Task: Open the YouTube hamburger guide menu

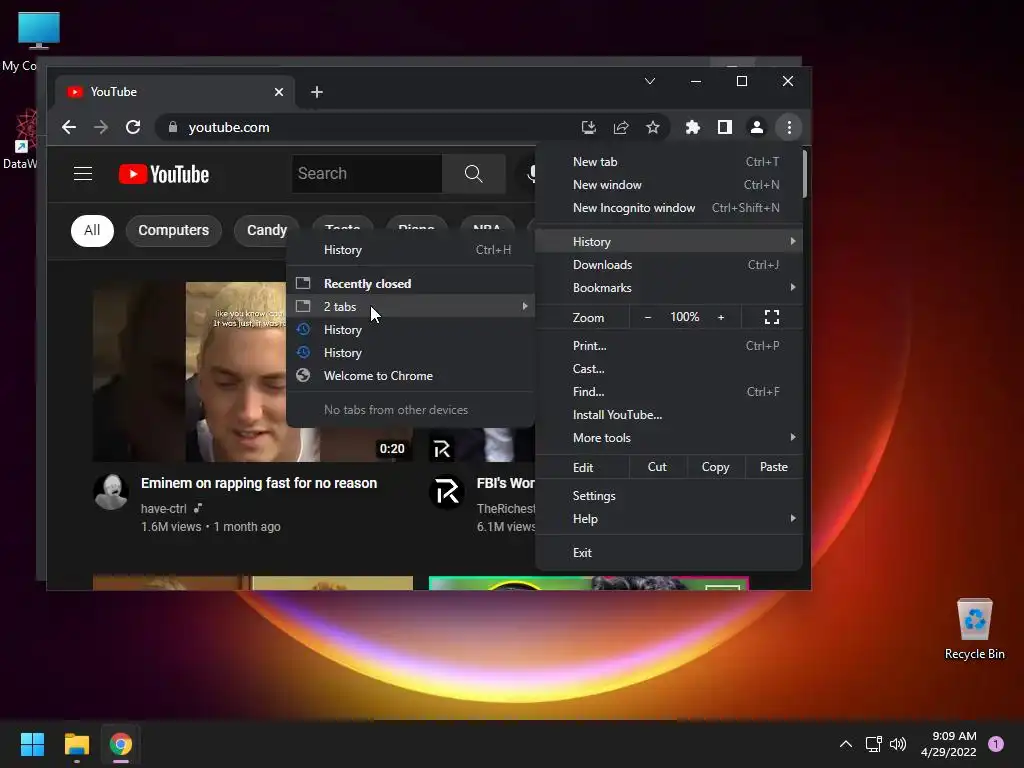Action: (x=83, y=174)
